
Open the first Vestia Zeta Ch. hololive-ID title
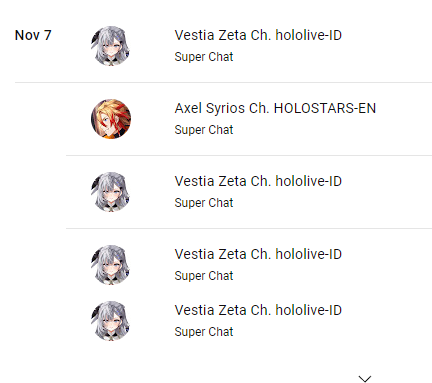click(x=258, y=35)
